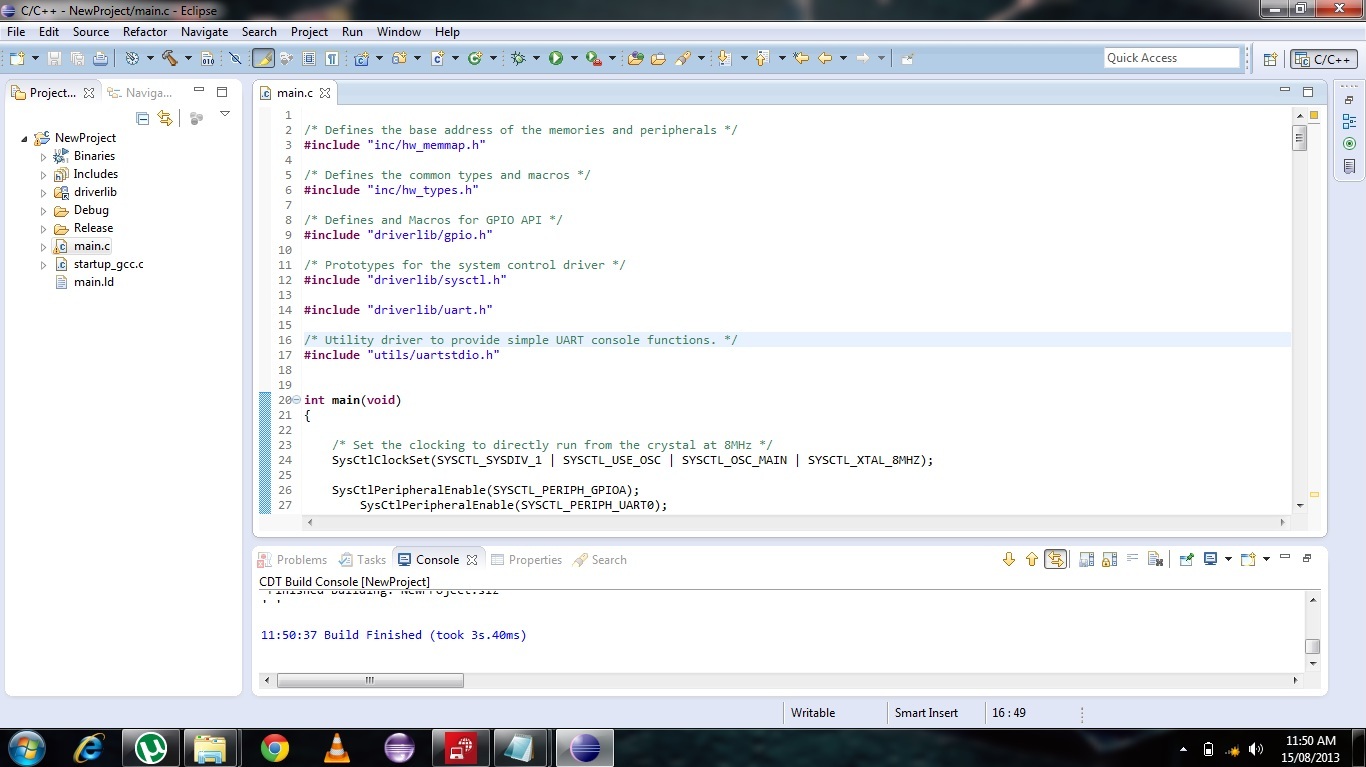Switch to the Search tab
This screenshot has width=1366, height=767.
click(600, 560)
